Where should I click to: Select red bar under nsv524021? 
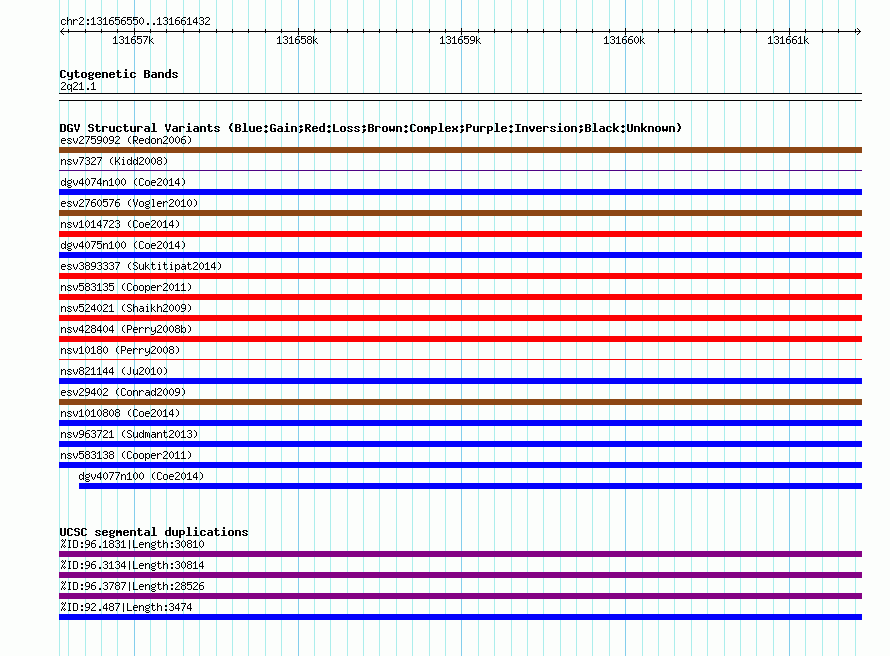(460, 318)
